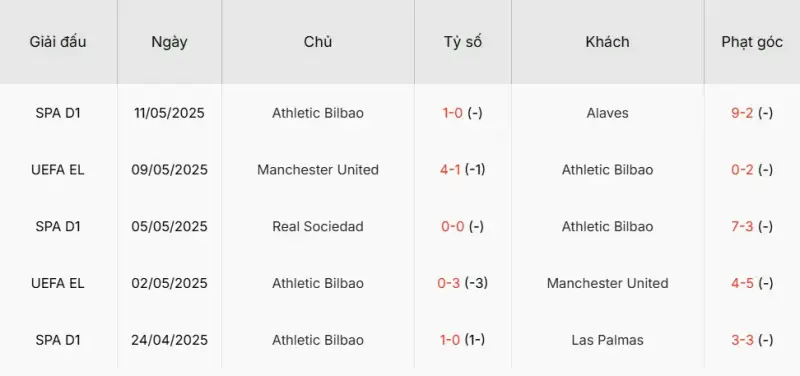Click Las Palmas away team name

click(x=608, y=340)
